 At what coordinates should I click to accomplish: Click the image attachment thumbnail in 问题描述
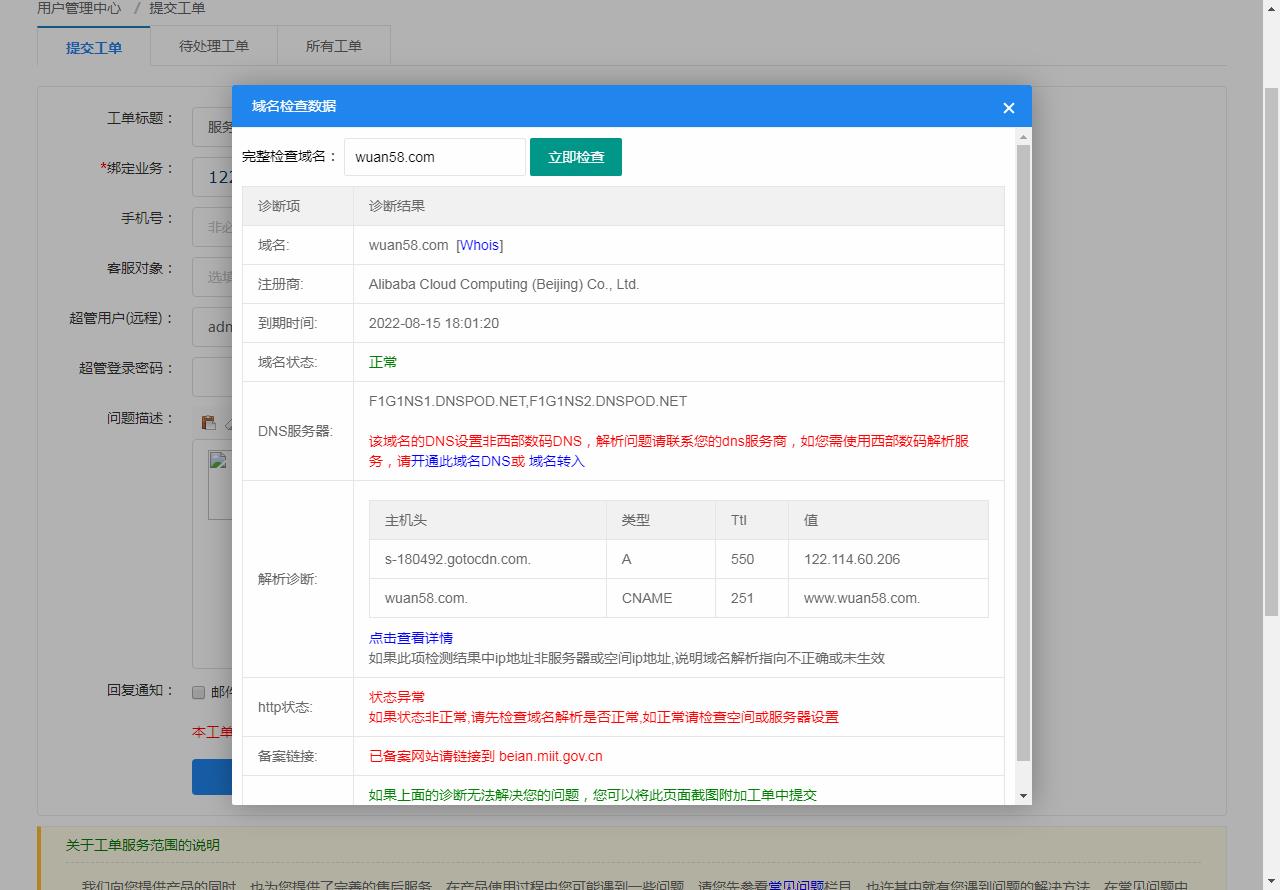[x=217, y=460]
